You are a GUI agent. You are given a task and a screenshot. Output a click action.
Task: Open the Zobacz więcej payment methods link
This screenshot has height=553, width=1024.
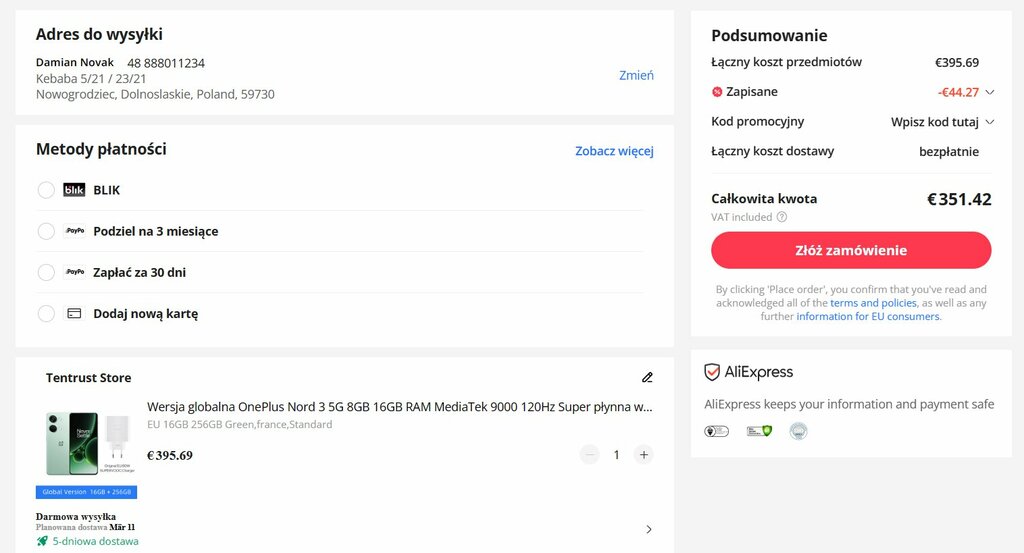click(x=614, y=151)
